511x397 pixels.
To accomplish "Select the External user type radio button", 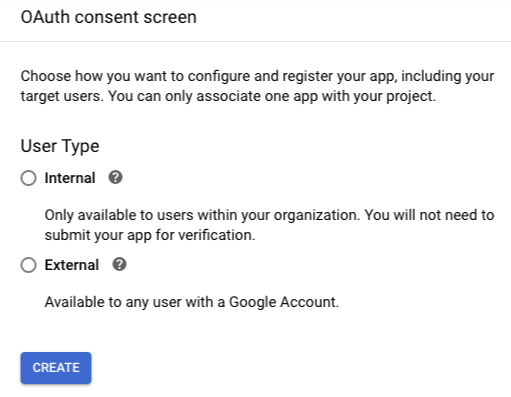I will click(x=28, y=265).
